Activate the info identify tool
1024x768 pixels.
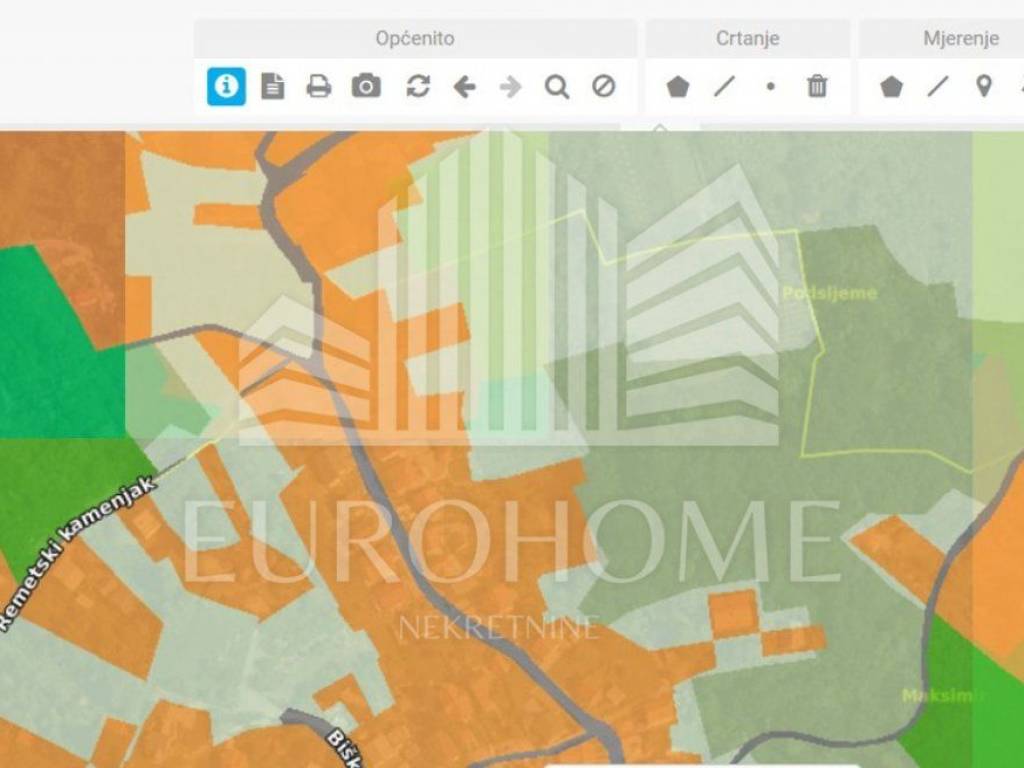click(x=226, y=87)
